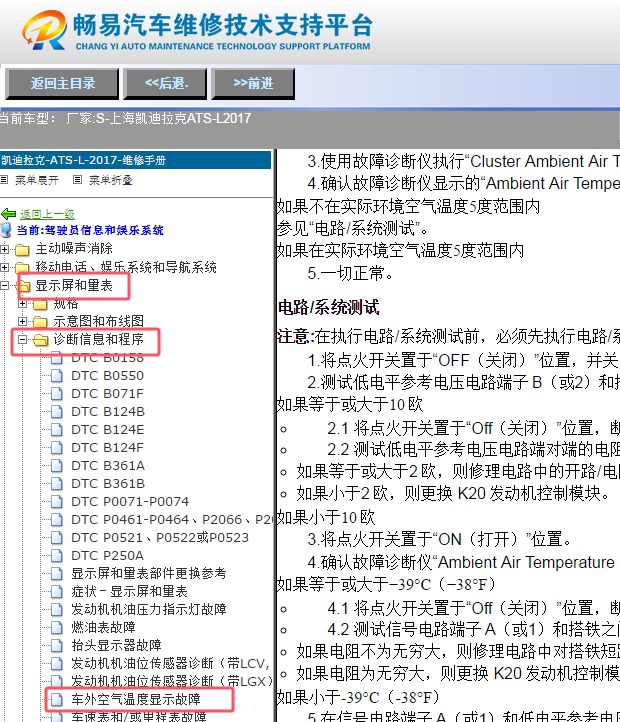Screen dimensions: 620x722
Task: Expand the 主动噪声消除 folder node
Action: tap(4, 250)
